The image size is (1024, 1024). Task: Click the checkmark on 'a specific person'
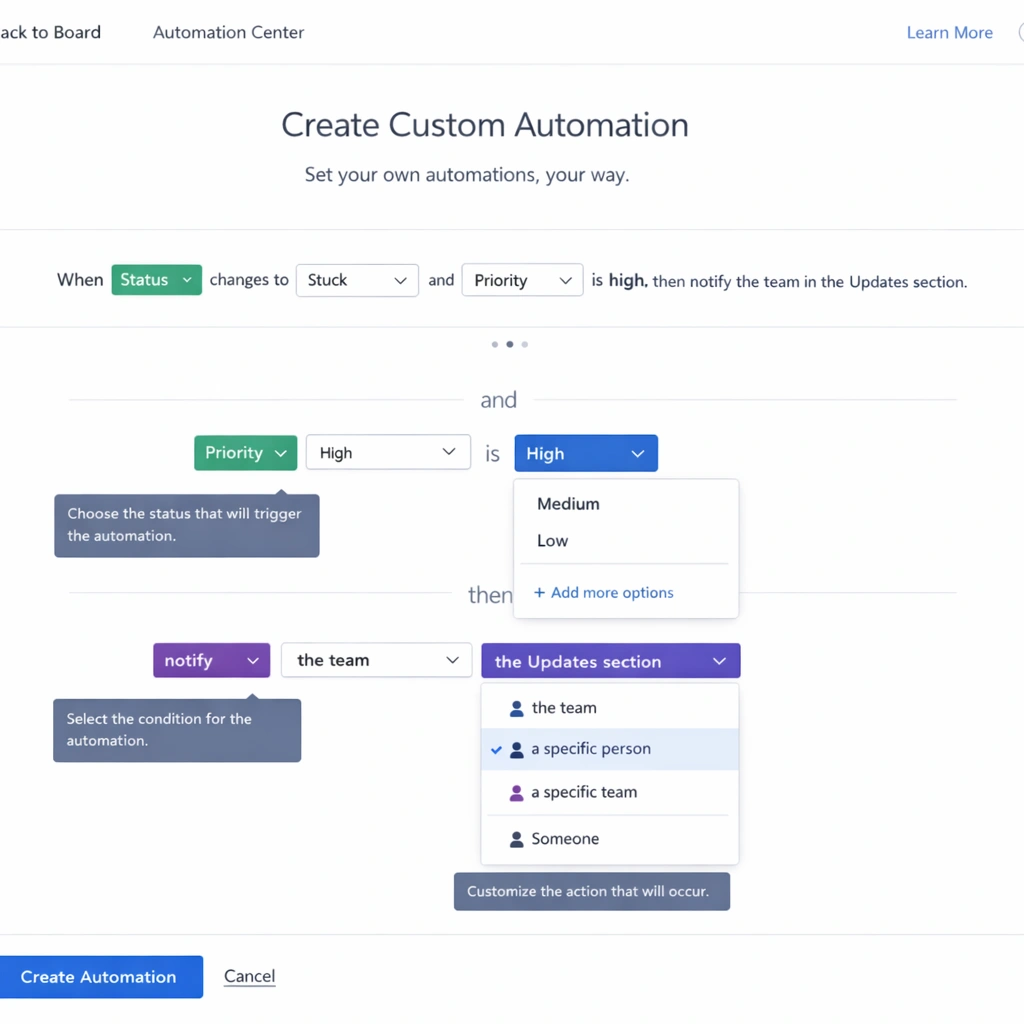click(497, 749)
